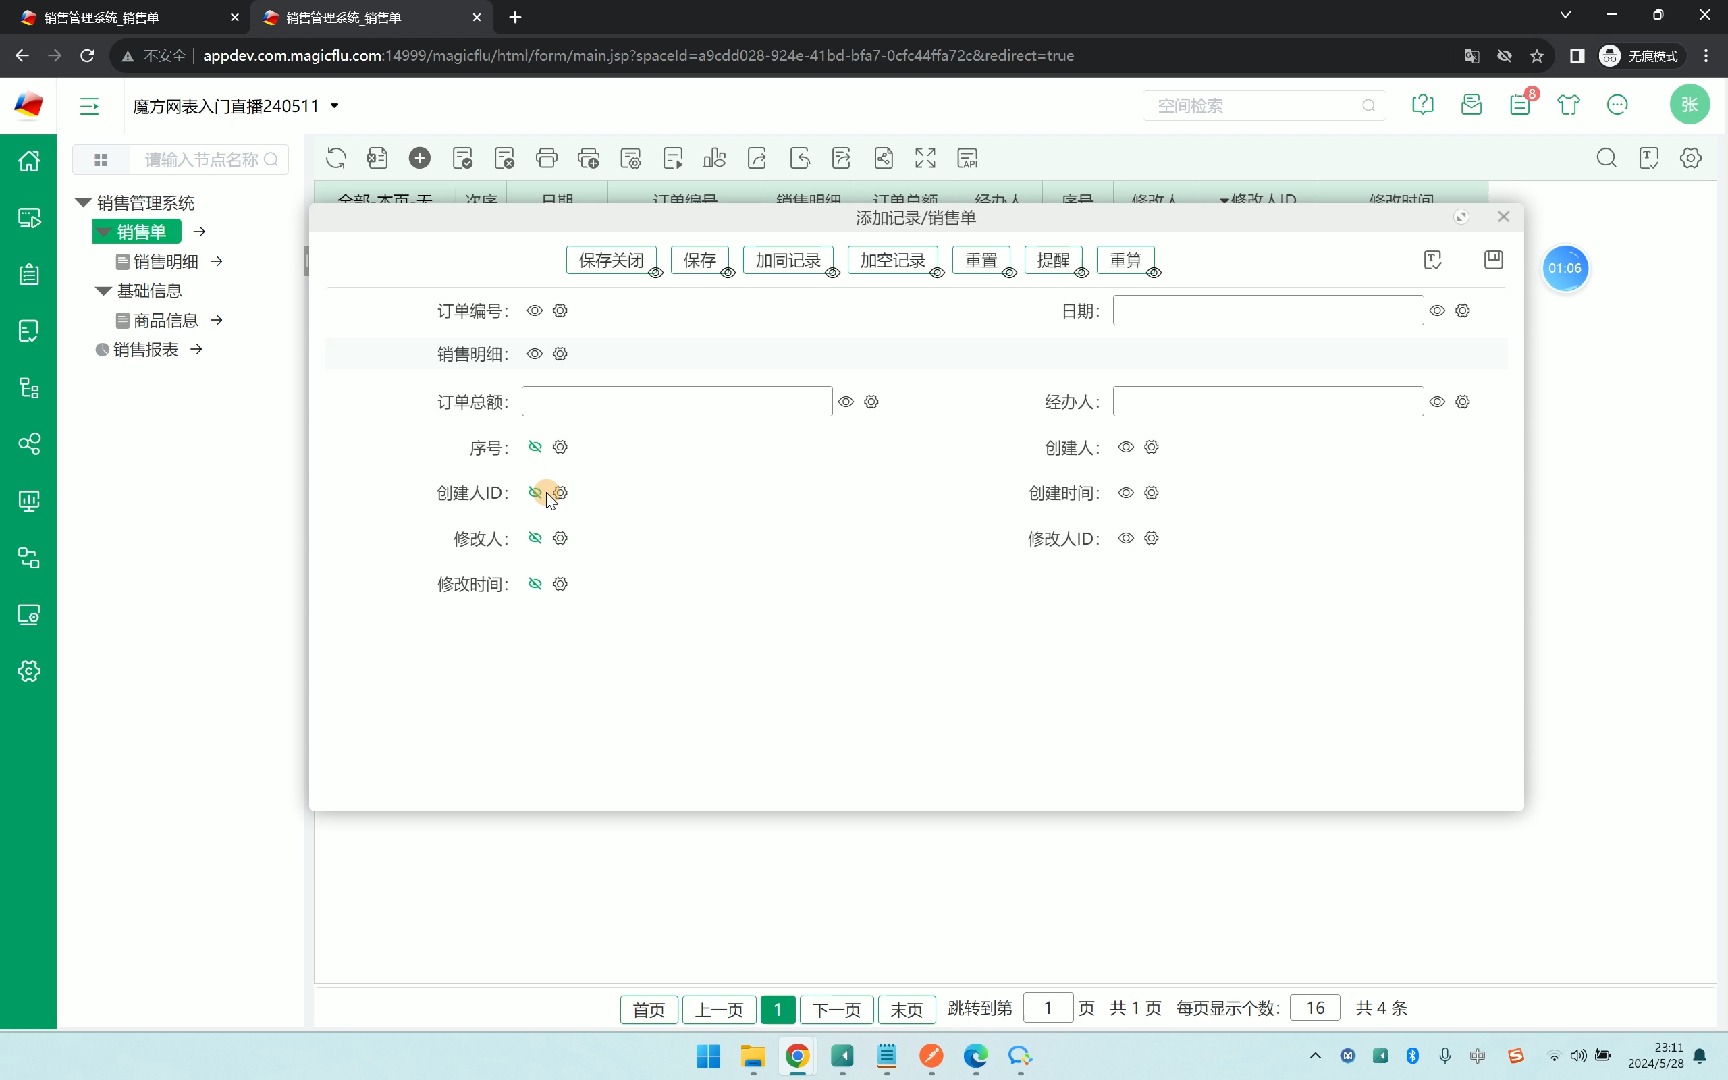Viewport: 1728px width, 1080px height.
Task: Click the jump-to-page input field
Action: click(1048, 1008)
